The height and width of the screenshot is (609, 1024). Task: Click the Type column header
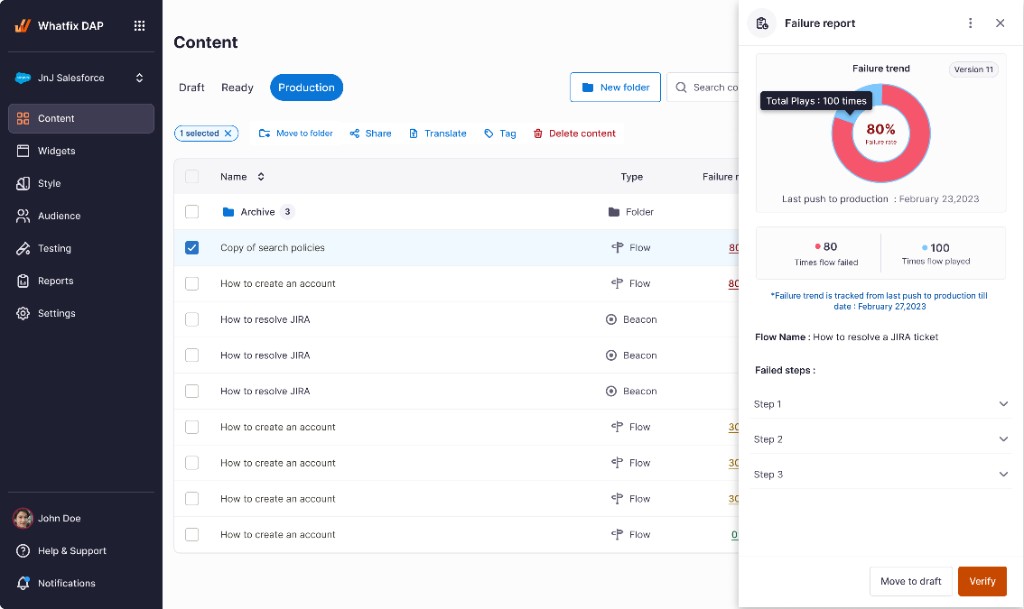(x=632, y=176)
